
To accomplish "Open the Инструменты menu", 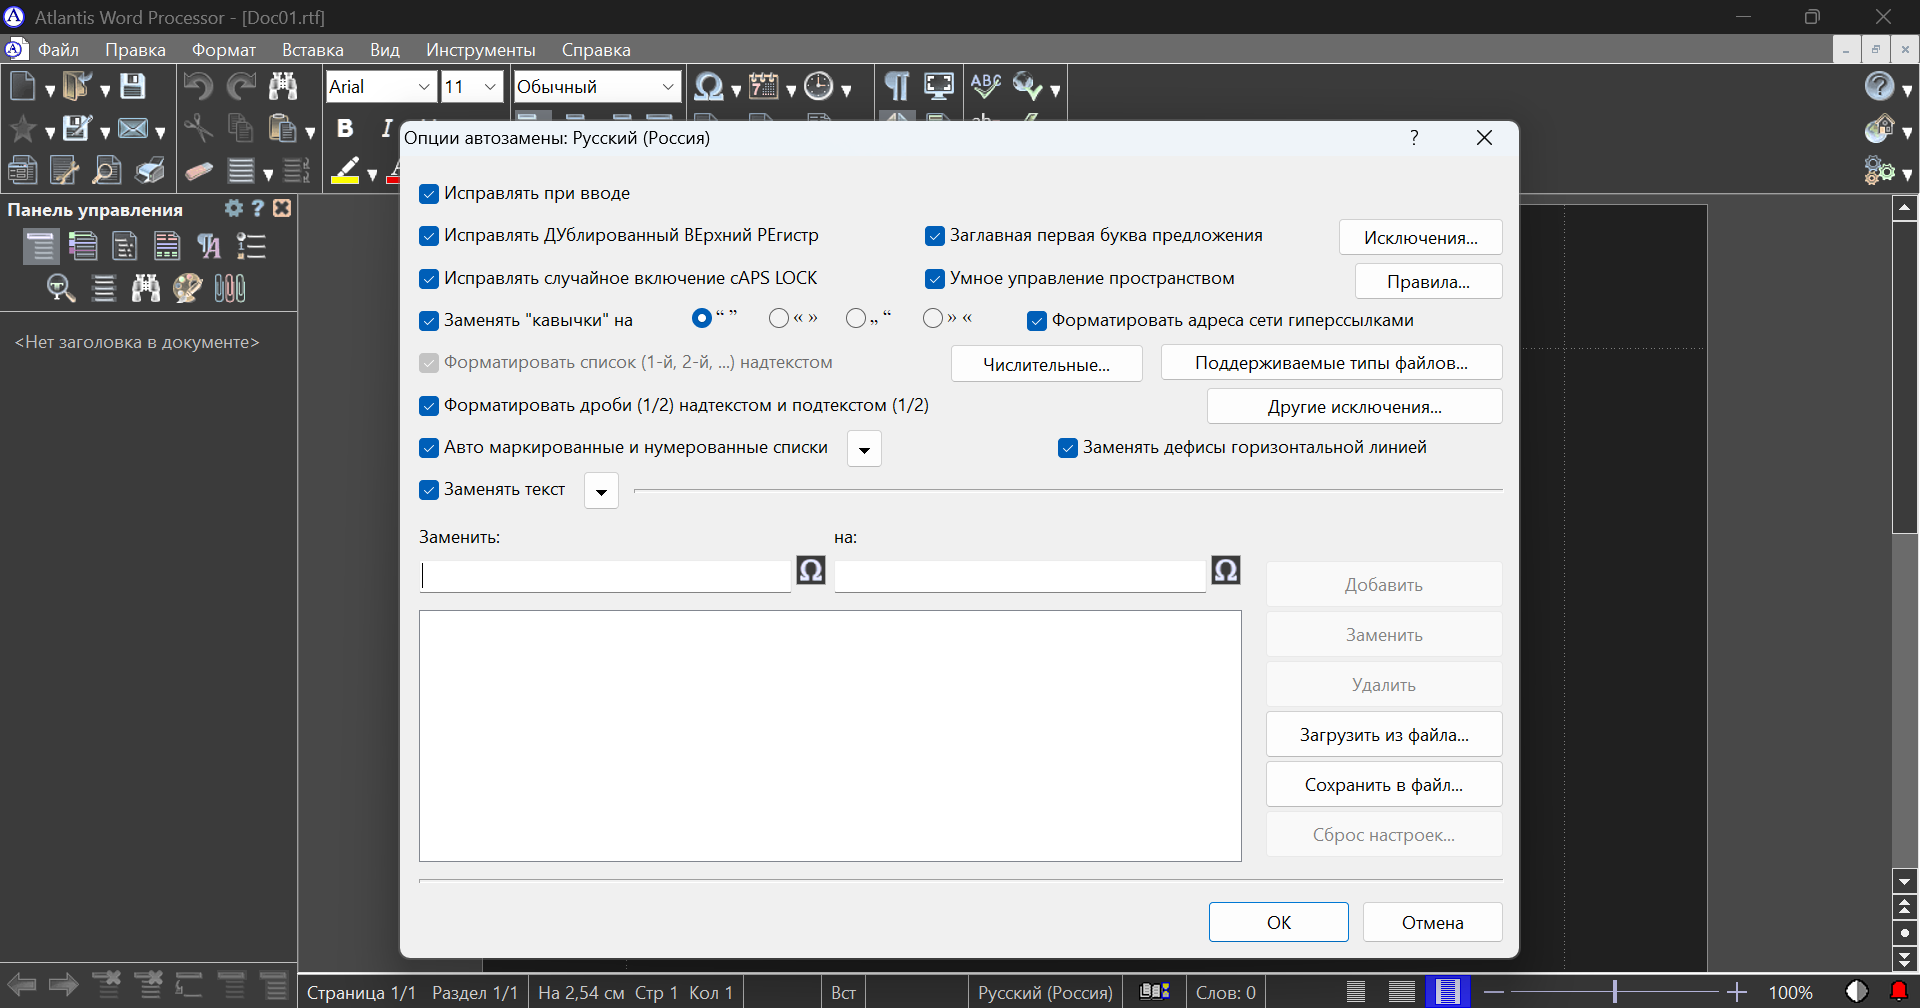I will pyautogui.click(x=481, y=50).
